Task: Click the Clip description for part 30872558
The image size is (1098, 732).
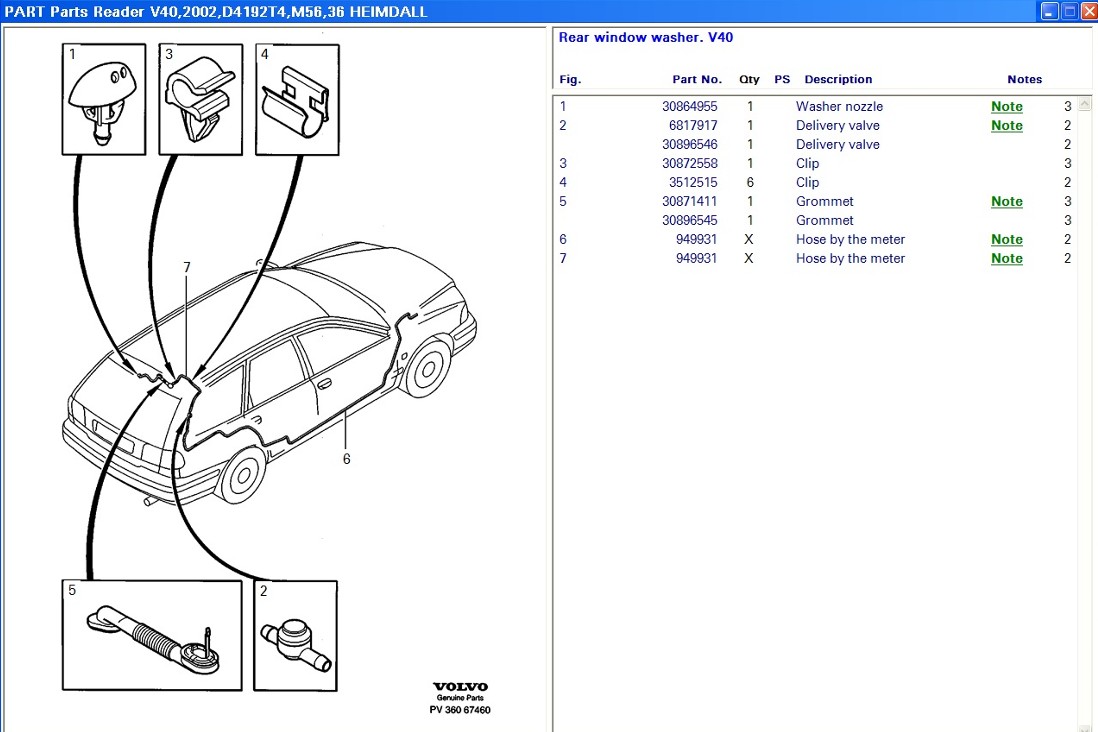Action: (x=807, y=163)
